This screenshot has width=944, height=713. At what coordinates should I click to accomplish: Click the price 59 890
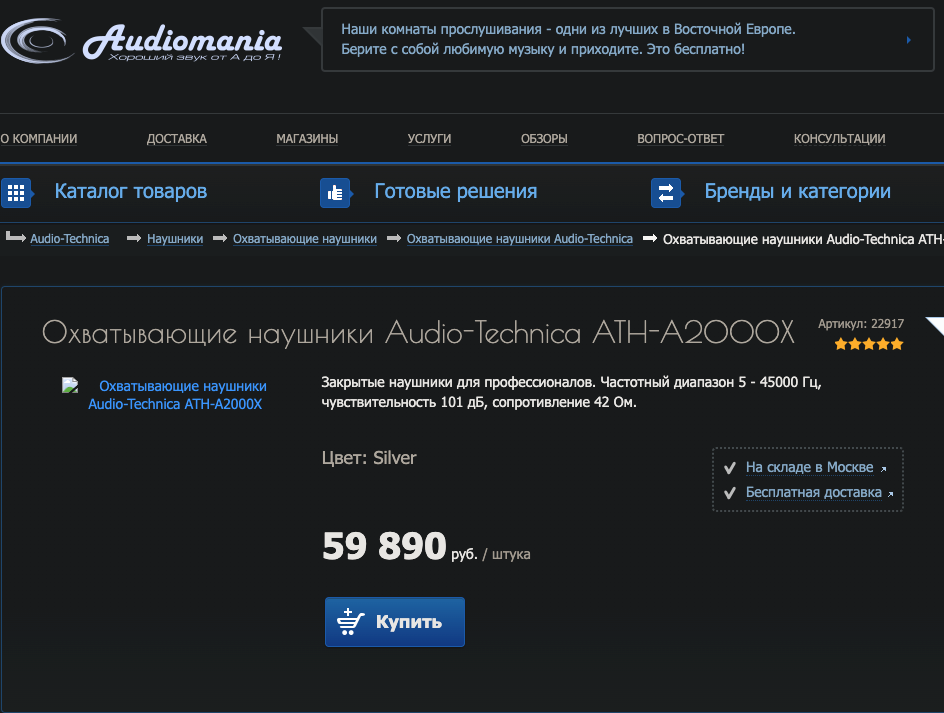pos(384,546)
